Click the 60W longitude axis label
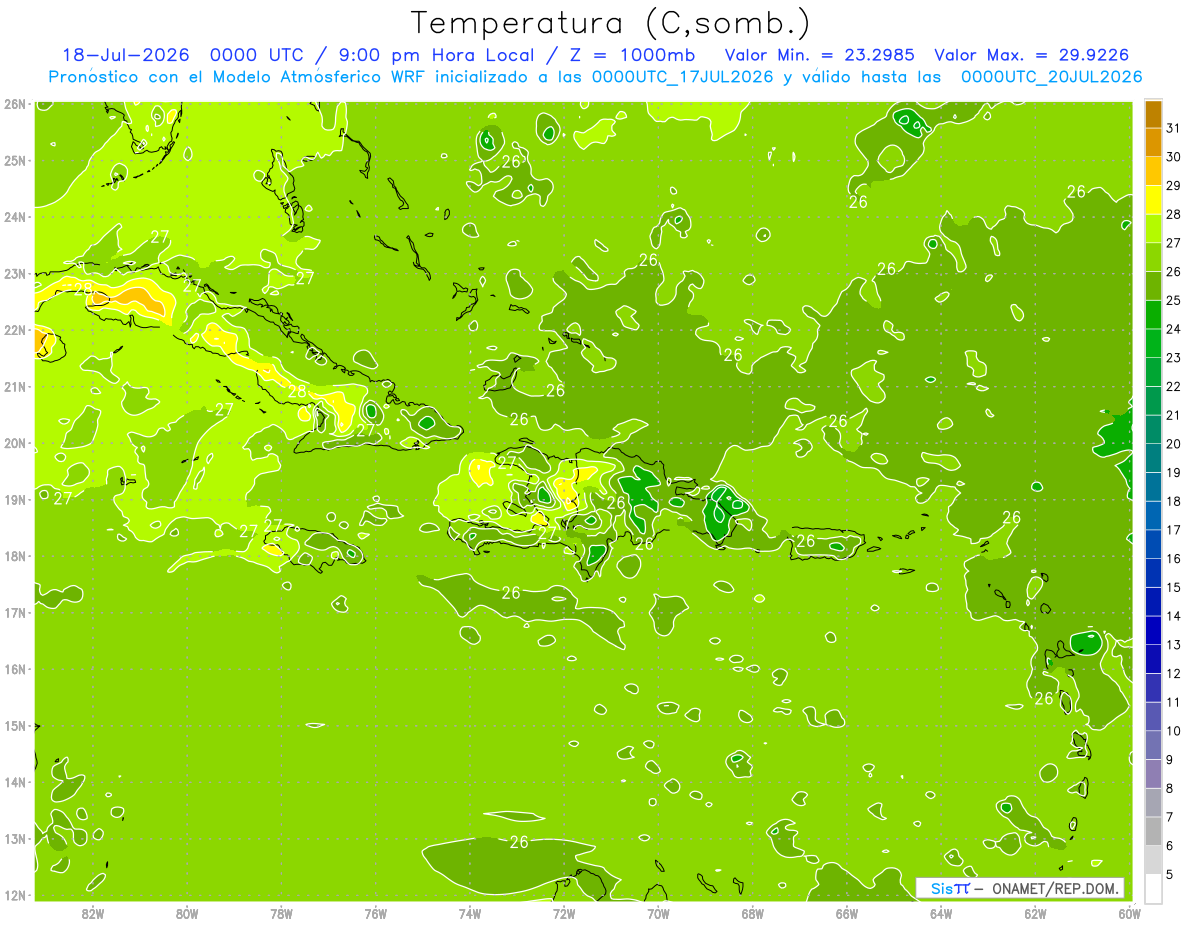The image size is (1200, 927). point(1129,914)
